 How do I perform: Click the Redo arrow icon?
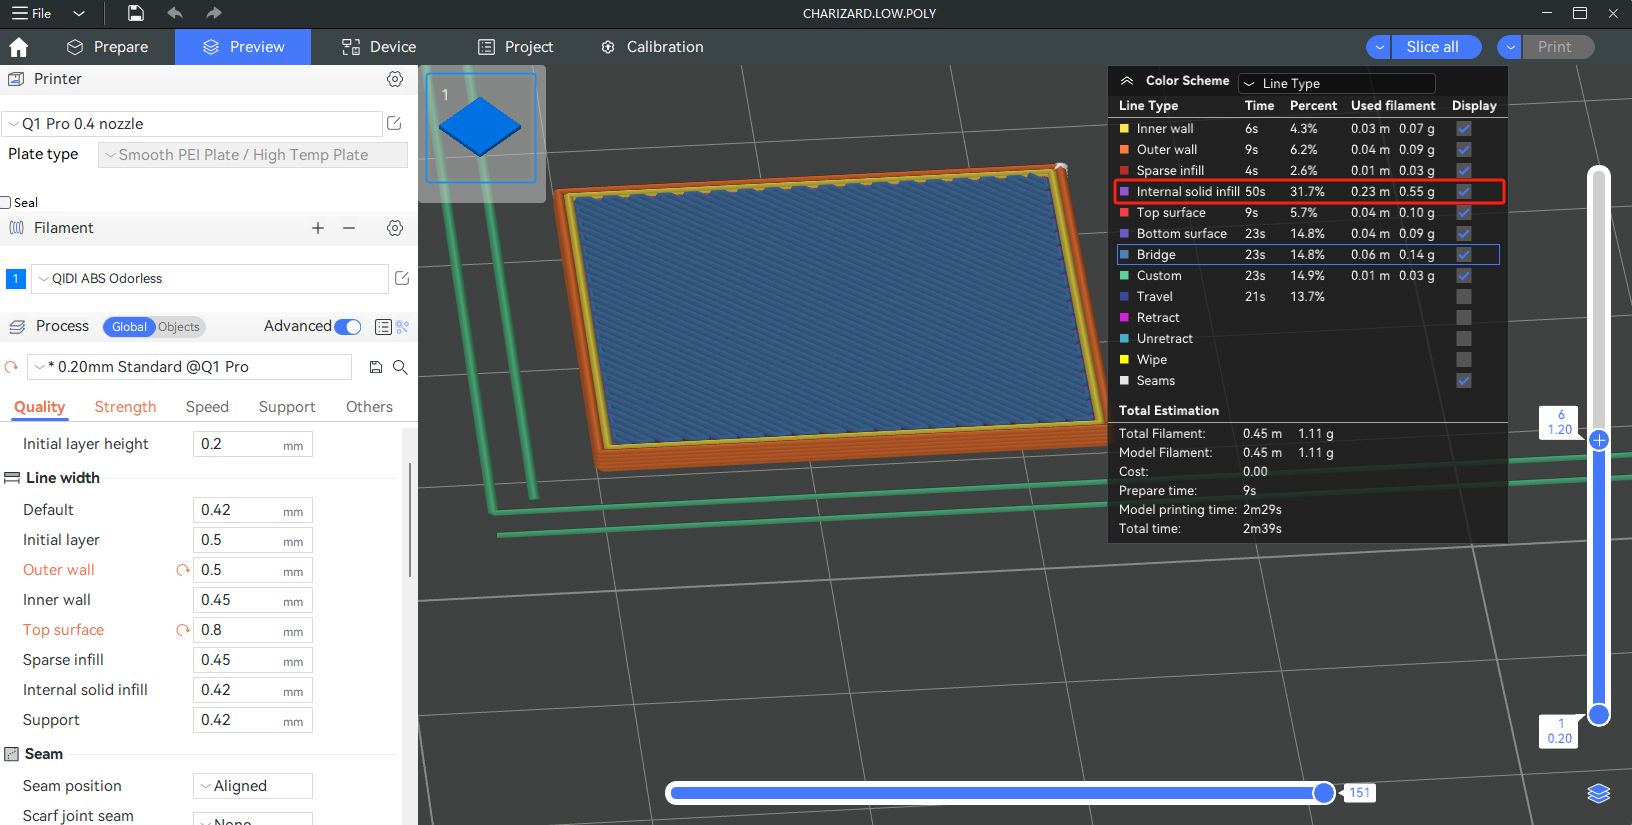tap(213, 13)
